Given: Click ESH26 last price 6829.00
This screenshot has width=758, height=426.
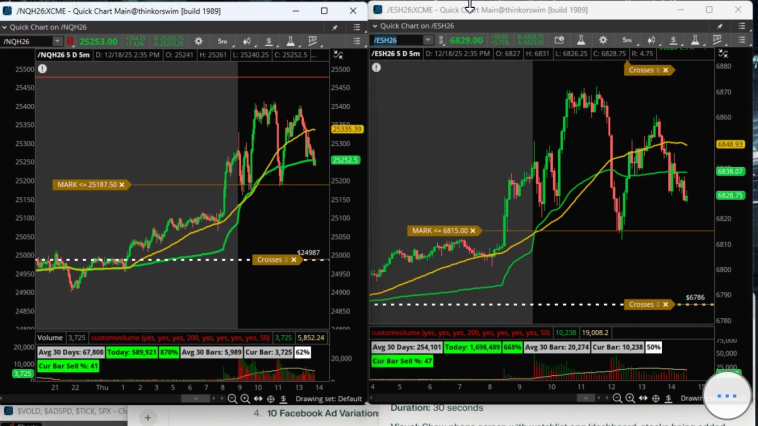Looking at the screenshot, I should click(x=466, y=40).
